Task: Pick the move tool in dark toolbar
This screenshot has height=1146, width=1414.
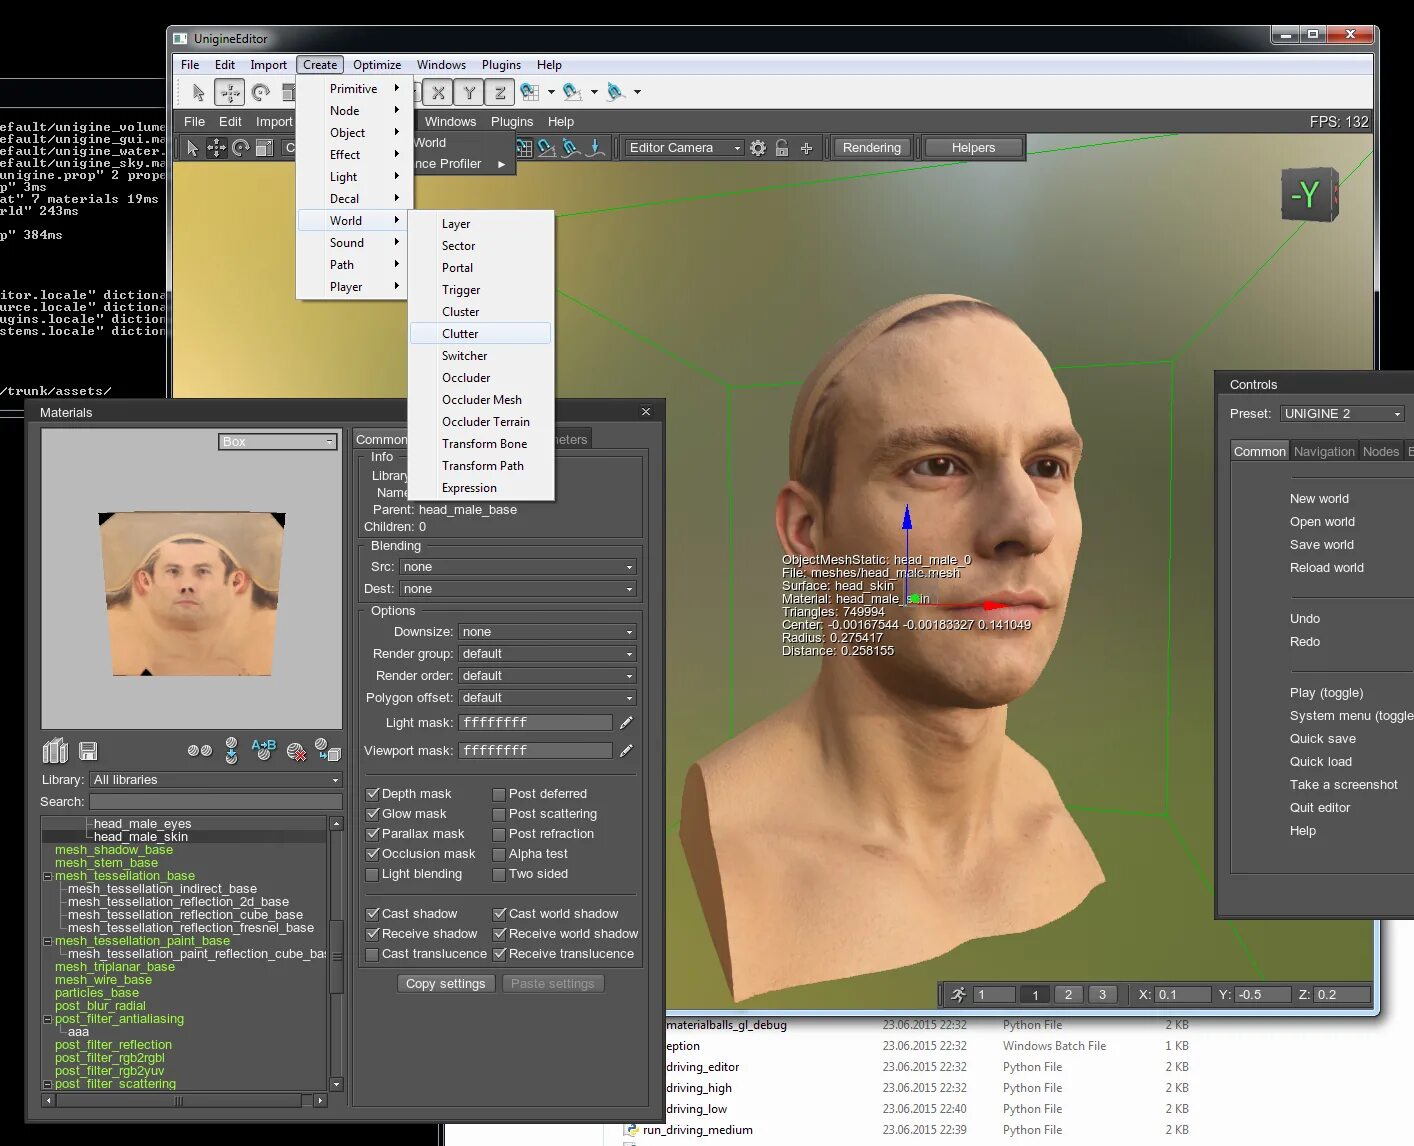Action: (216, 148)
